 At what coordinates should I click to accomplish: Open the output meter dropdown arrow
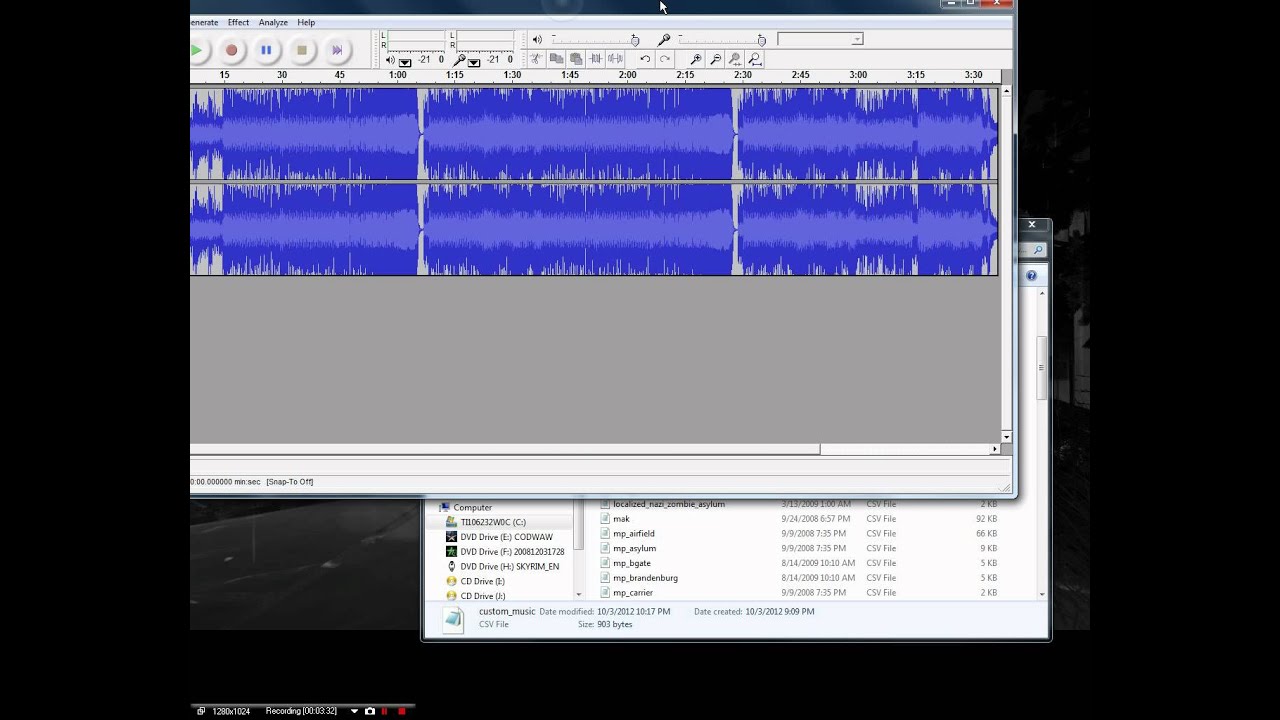[x=405, y=62]
